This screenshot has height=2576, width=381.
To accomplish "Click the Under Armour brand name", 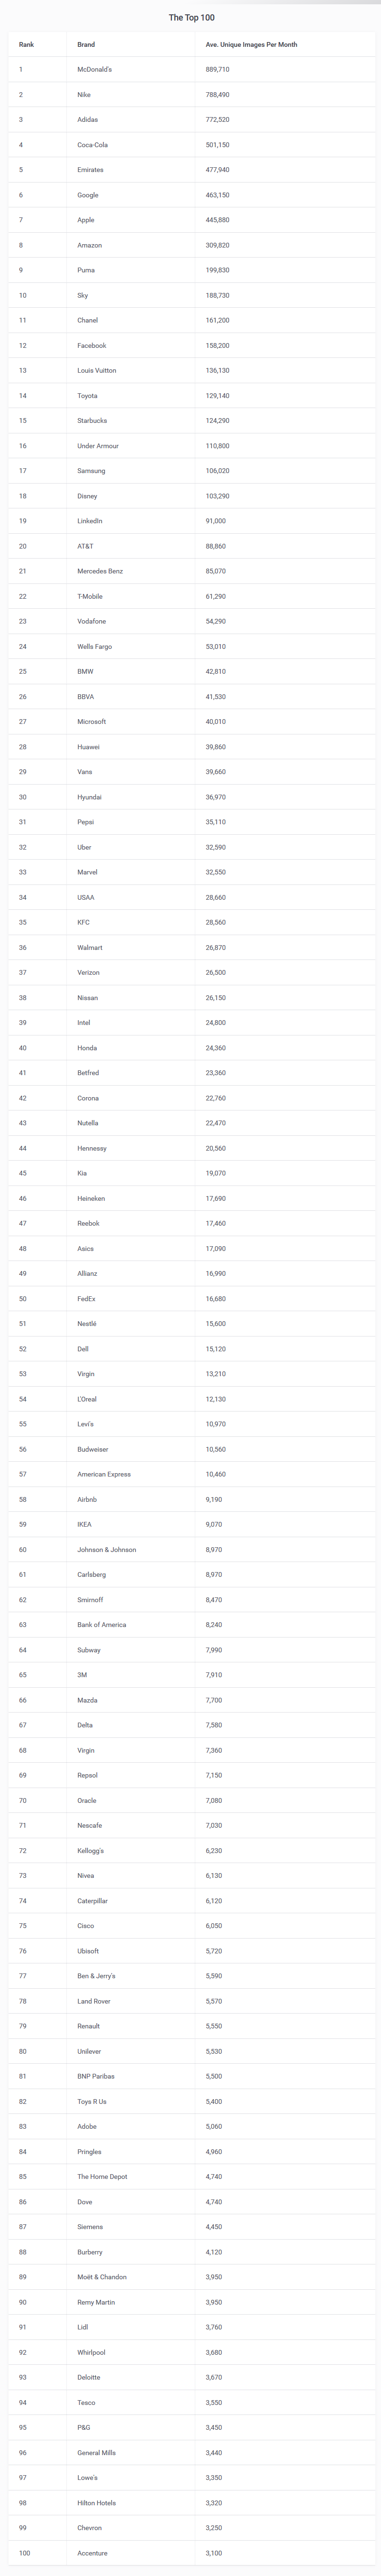I will (97, 446).
